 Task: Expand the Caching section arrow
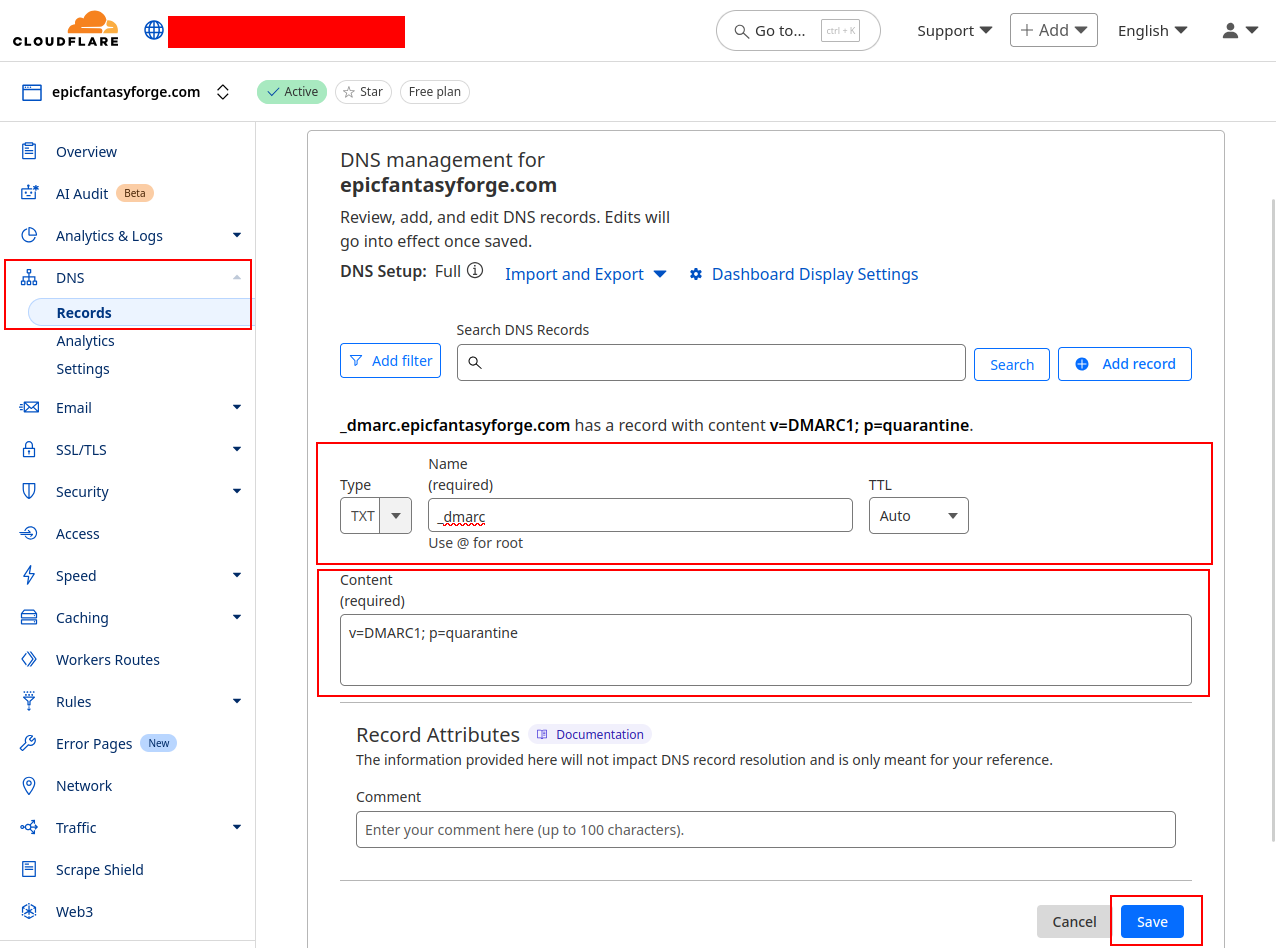(237, 617)
